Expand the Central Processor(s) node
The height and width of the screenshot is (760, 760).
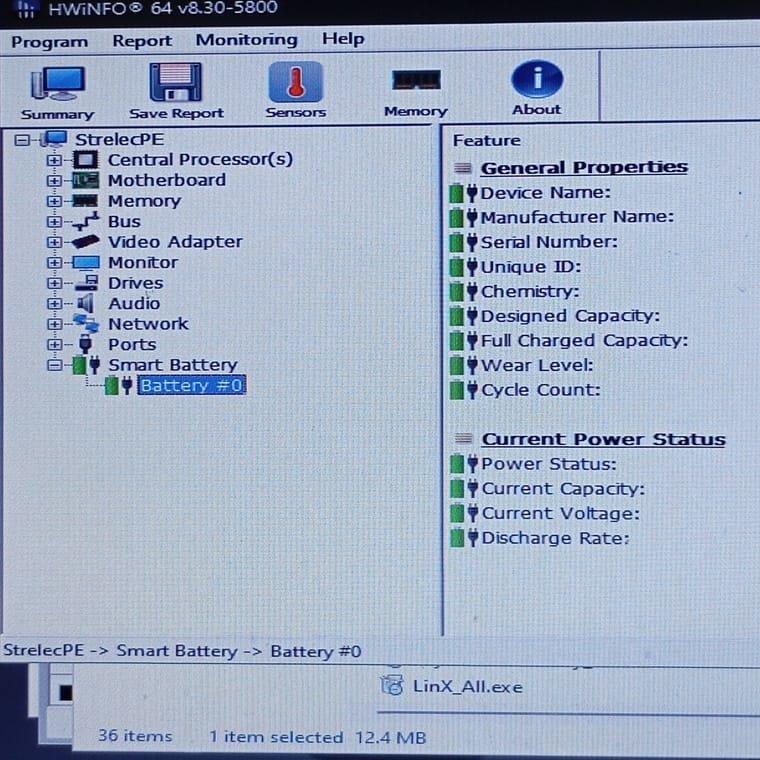54,160
